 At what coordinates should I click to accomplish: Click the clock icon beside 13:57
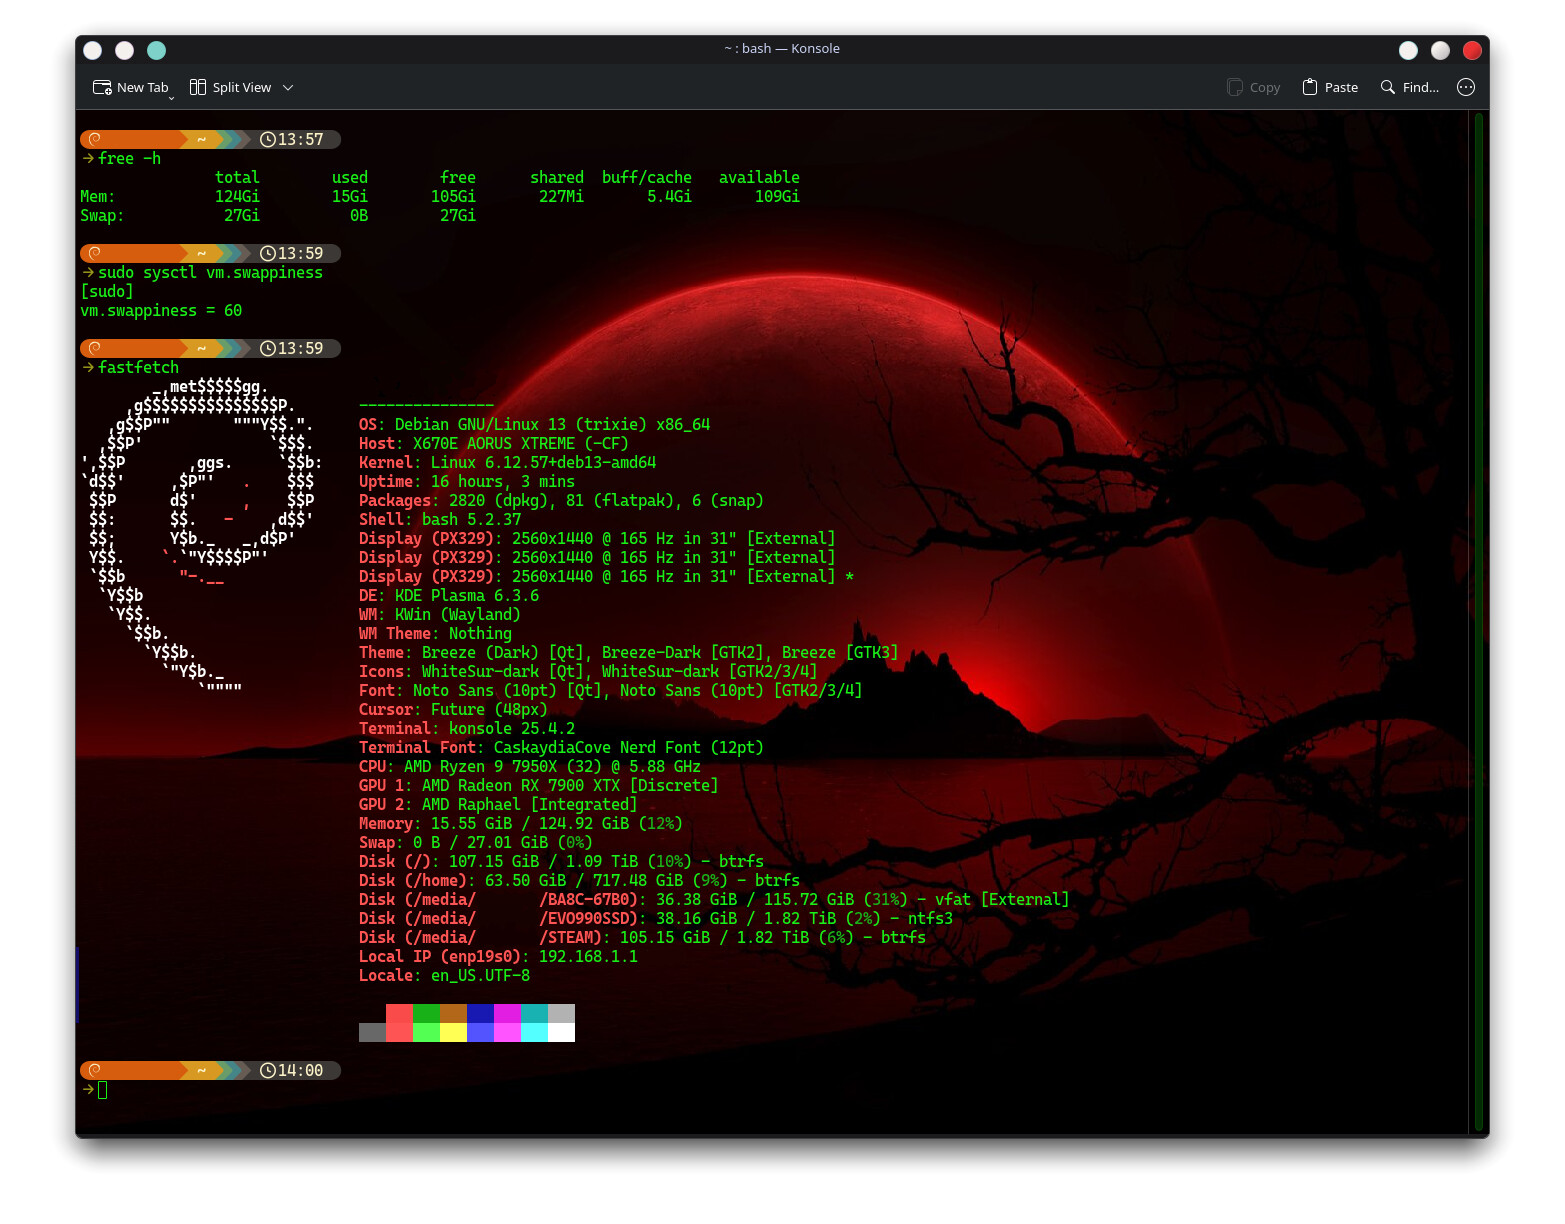268,140
